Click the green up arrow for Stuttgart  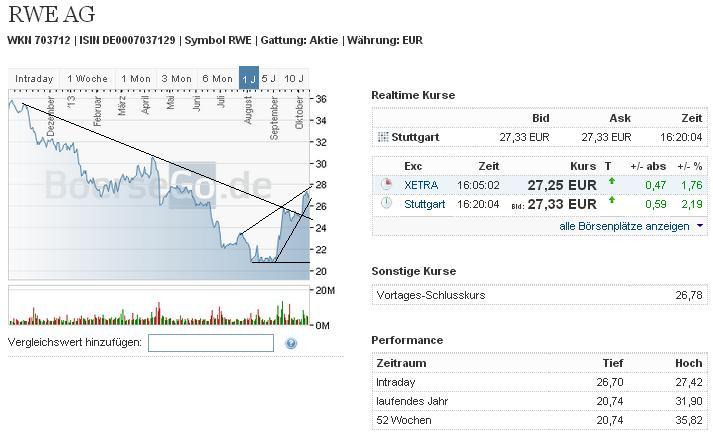pyautogui.click(x=611, y=202)
